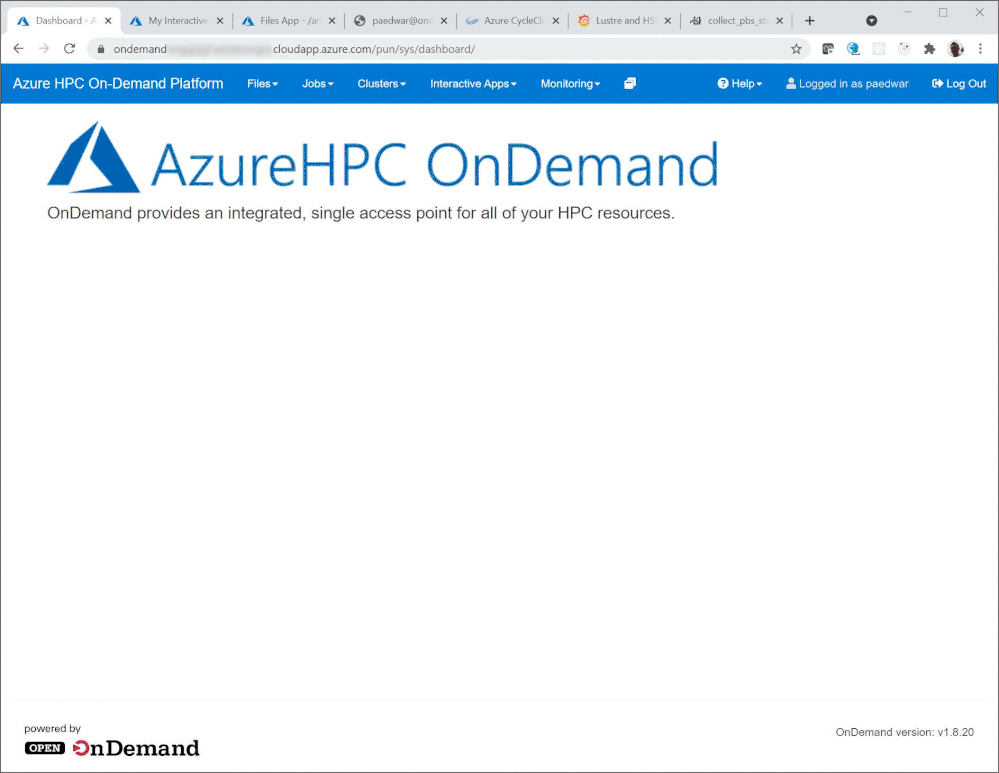Image resolution: width=999 pixels, height=773 pixels.
Task: Close the collect_pbs_stats tab
Action: (x=779, y=21)
